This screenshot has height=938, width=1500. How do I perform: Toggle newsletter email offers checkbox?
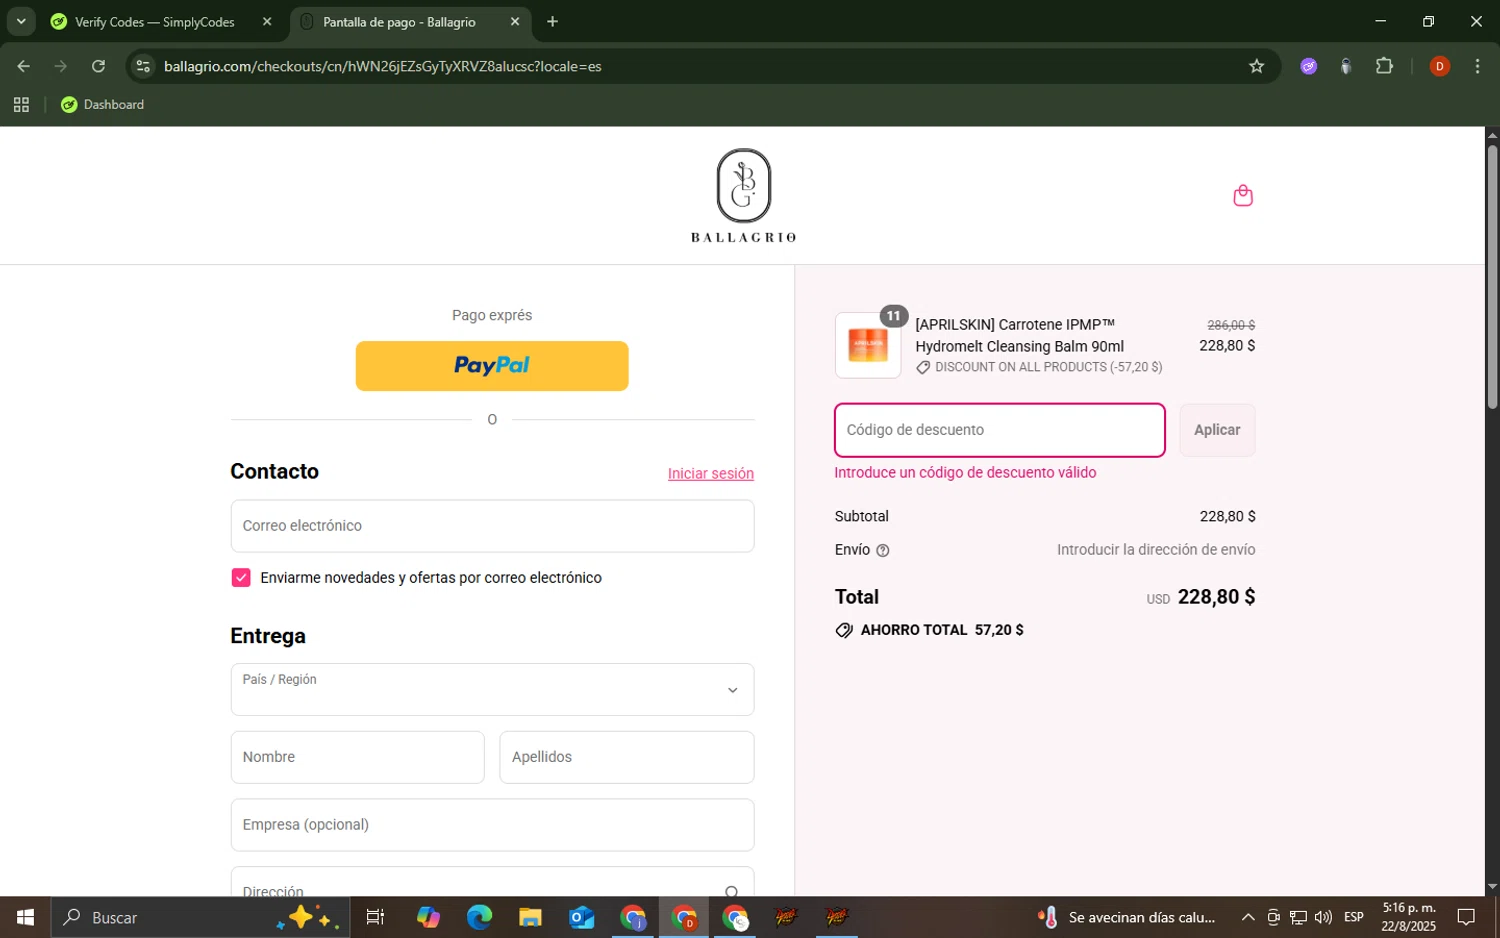point(241,577)
